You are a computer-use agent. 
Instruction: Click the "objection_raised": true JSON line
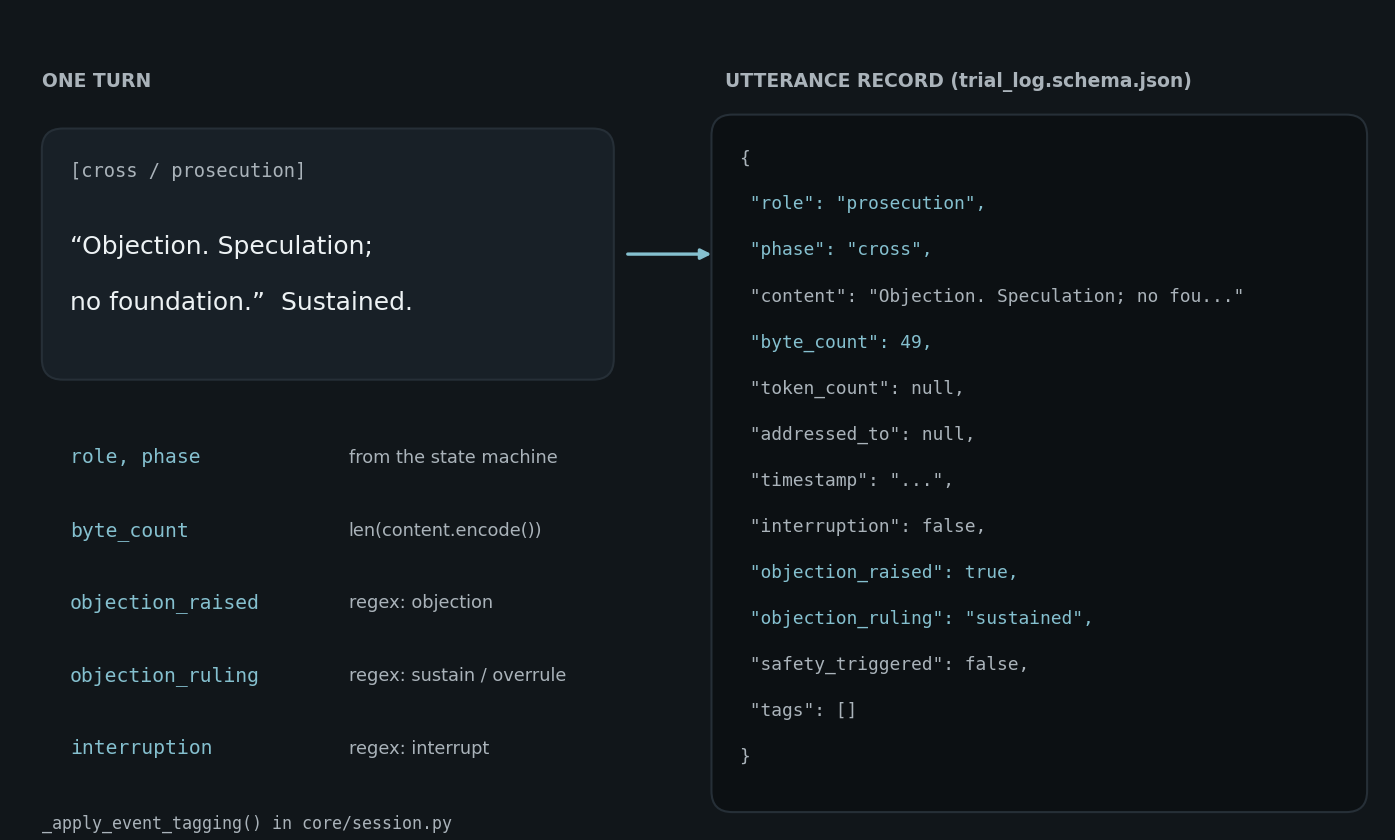click(884, 573)
